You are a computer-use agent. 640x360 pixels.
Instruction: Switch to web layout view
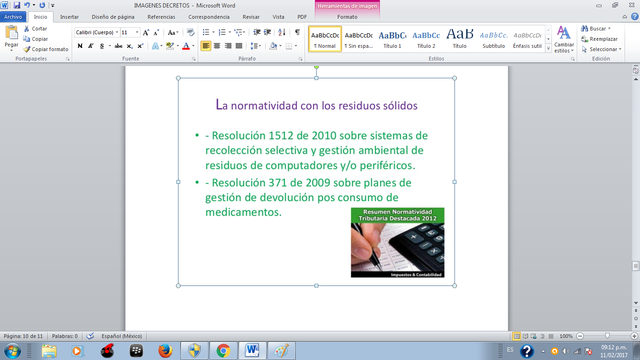point(533,336)
